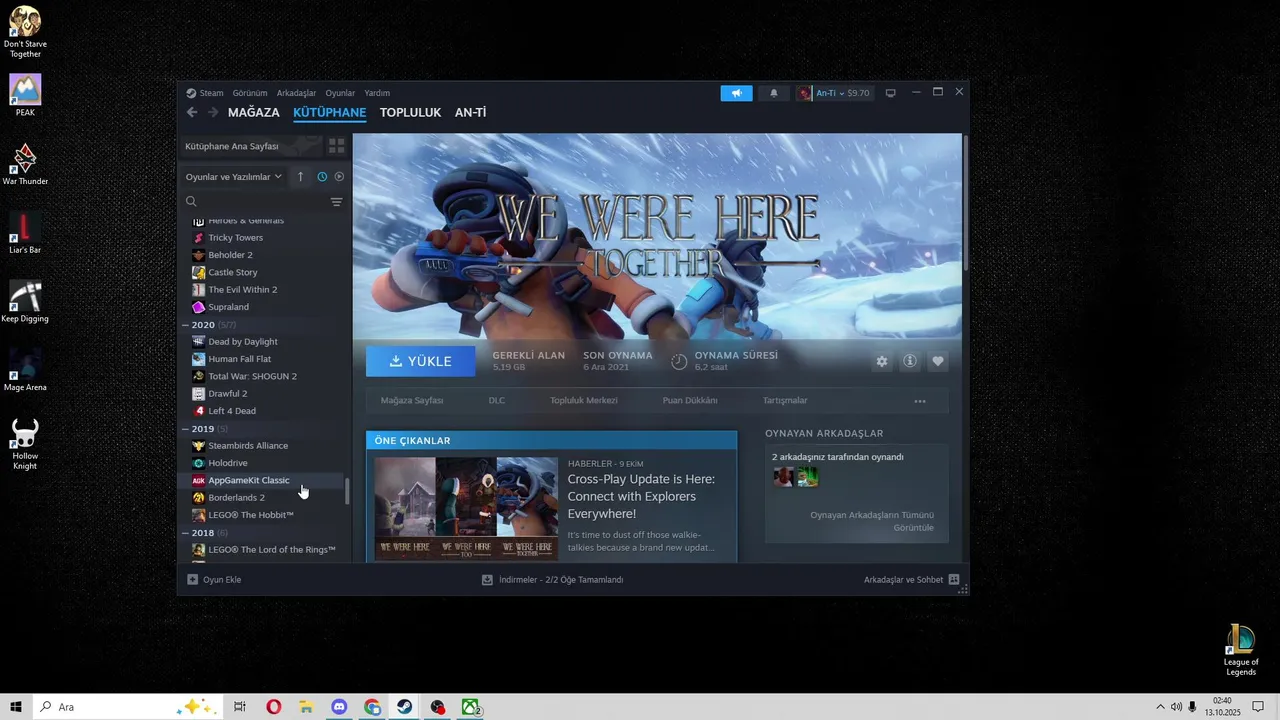1280x720 pixels.
Task: Open Yardım menu
Action: click(377, 93)
